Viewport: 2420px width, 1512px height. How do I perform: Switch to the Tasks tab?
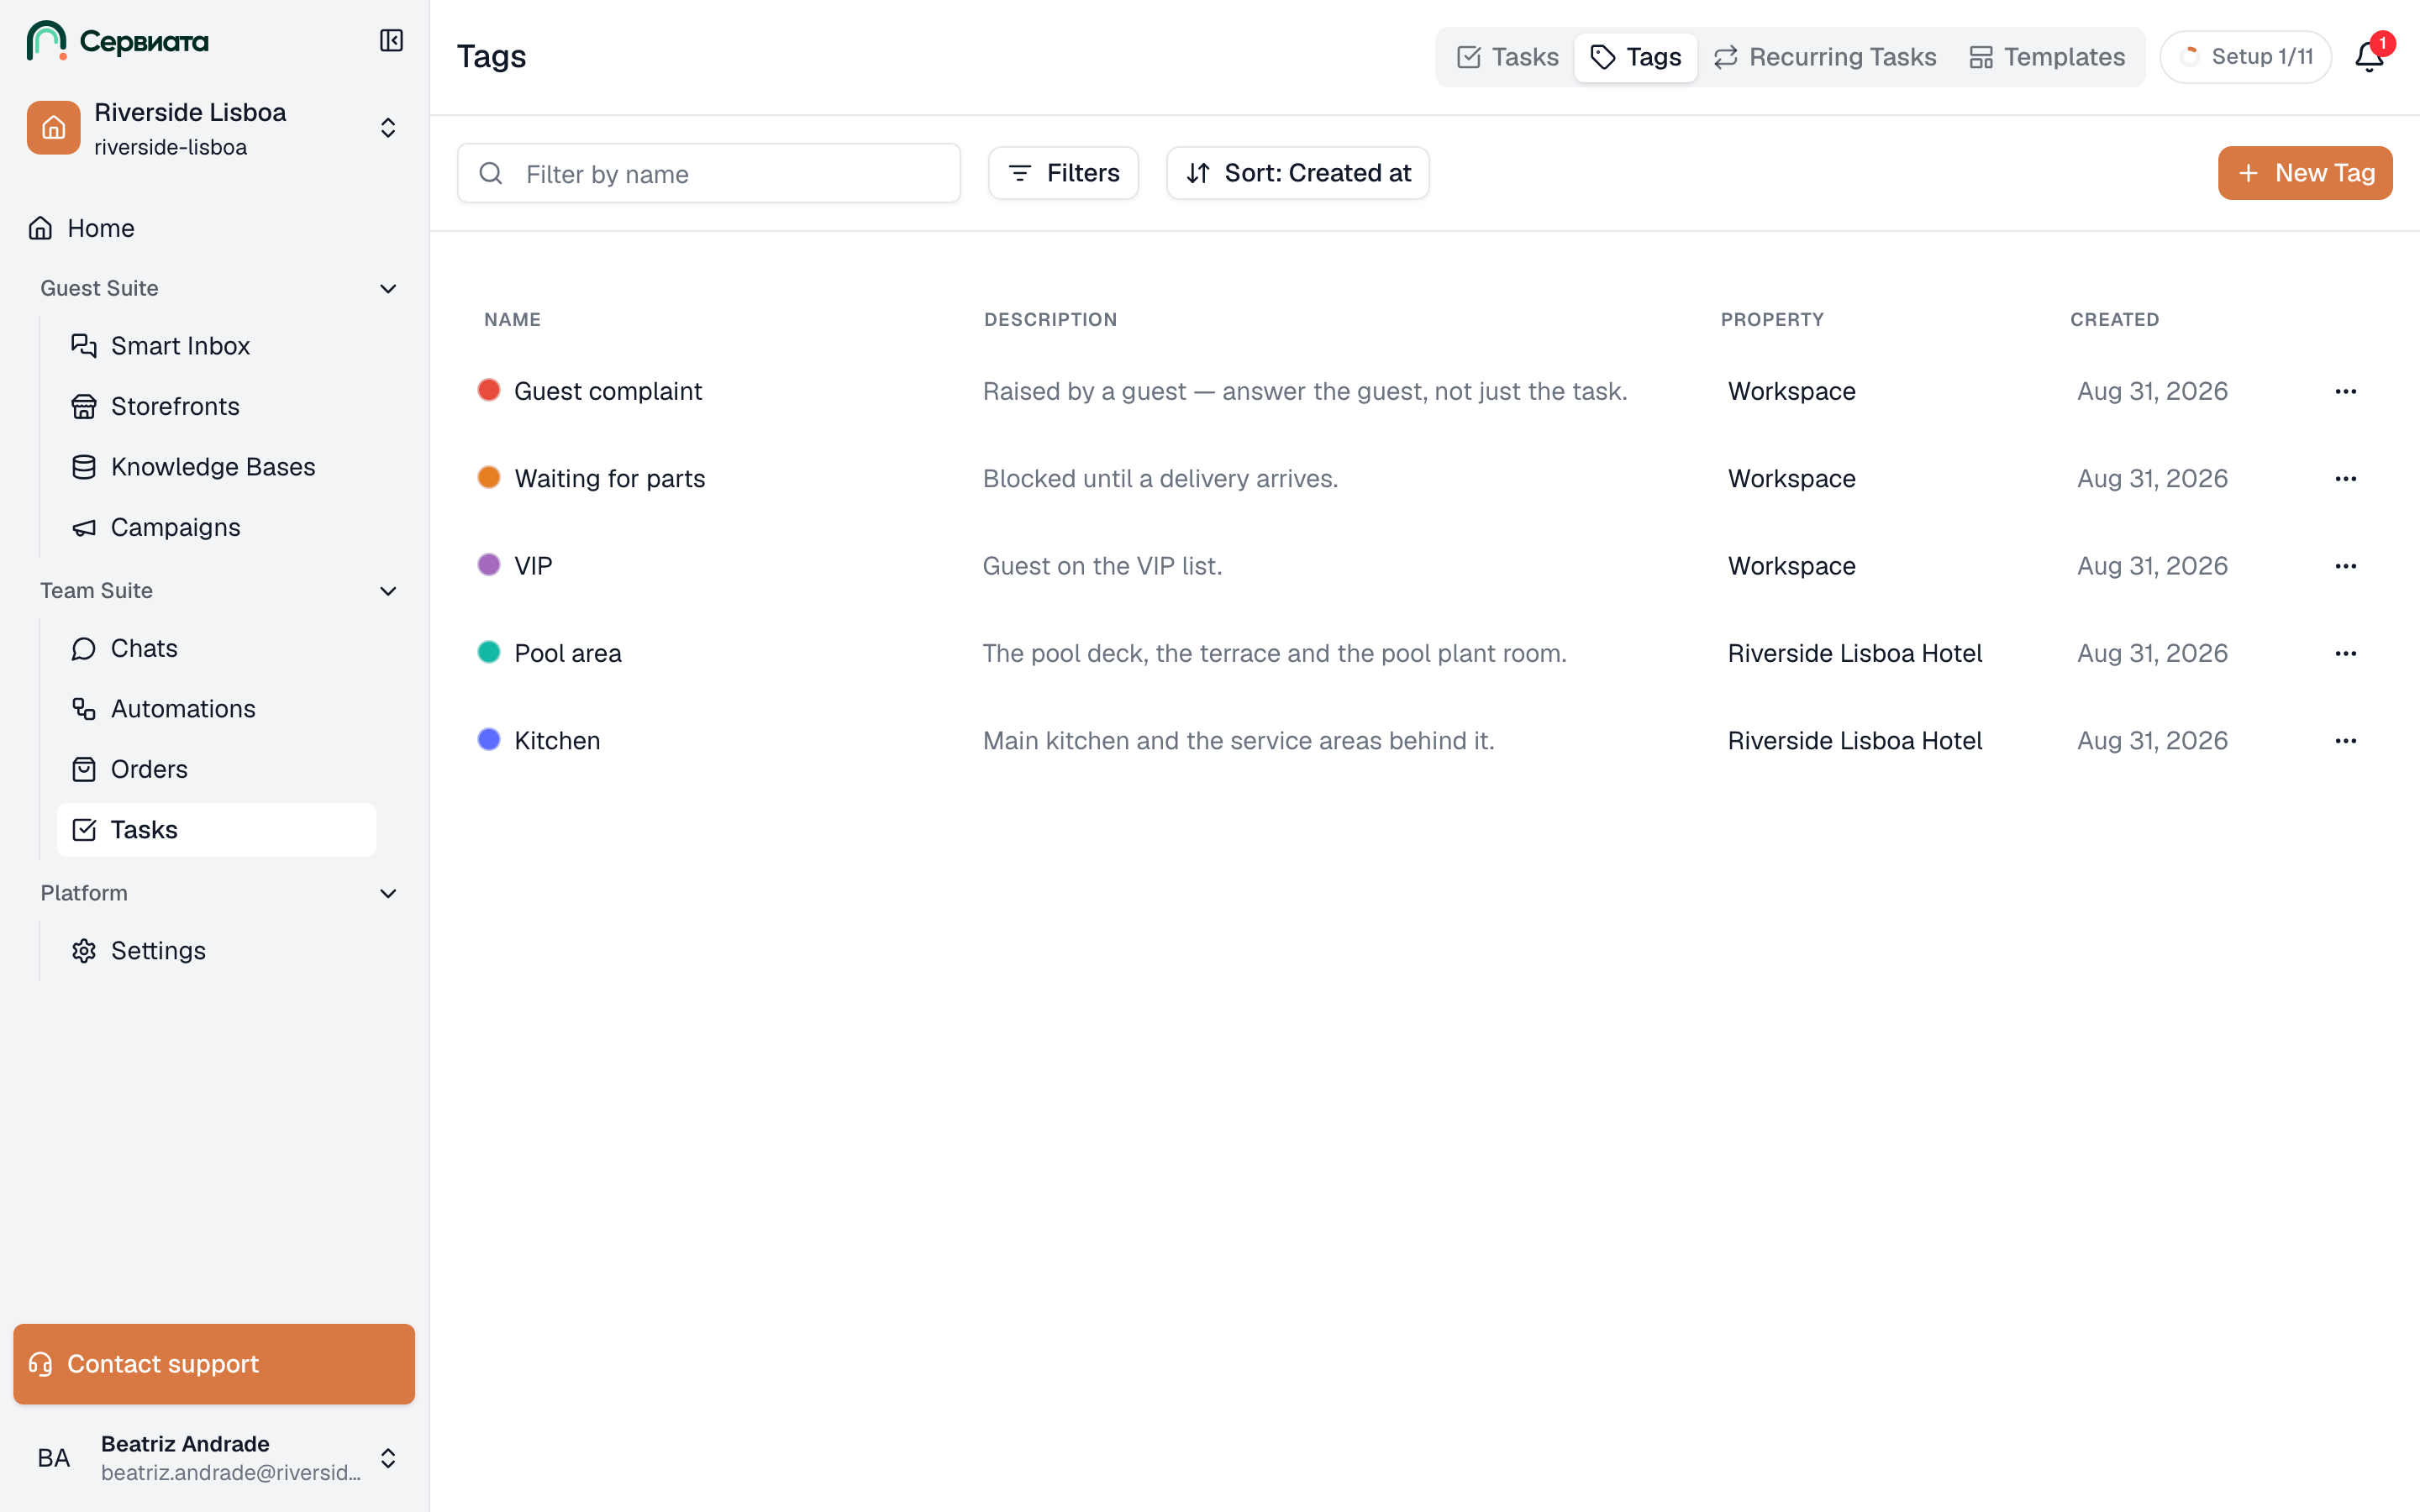(1507, 57)
